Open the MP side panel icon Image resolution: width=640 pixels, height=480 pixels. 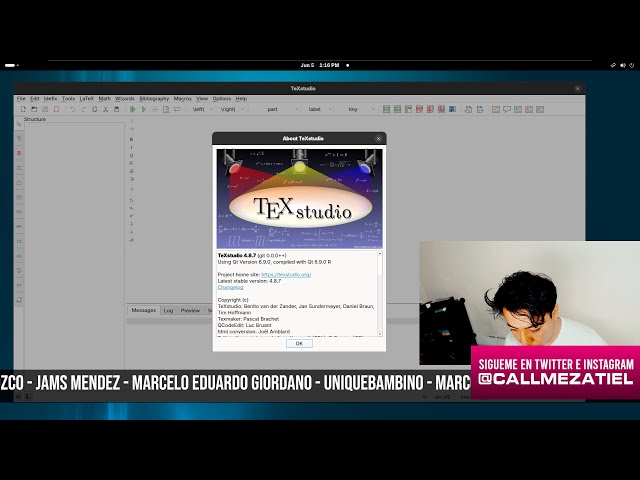[x=19, y=227]
